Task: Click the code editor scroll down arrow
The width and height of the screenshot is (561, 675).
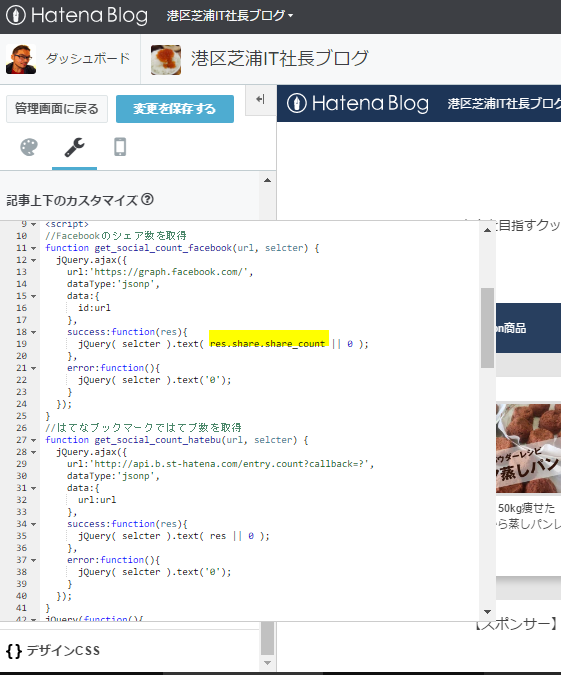Action: click(487, 612)
